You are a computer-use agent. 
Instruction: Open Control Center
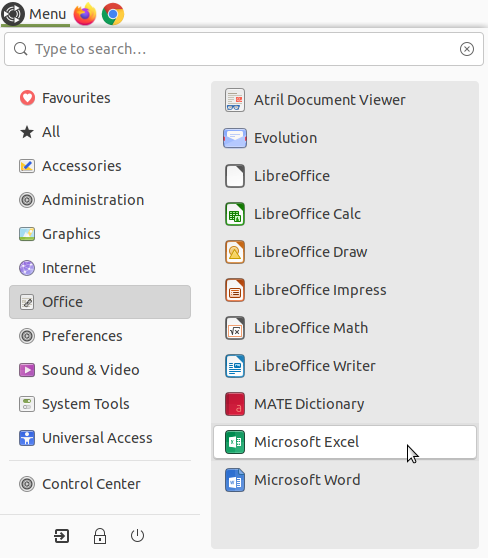click(x=100, y=484)
